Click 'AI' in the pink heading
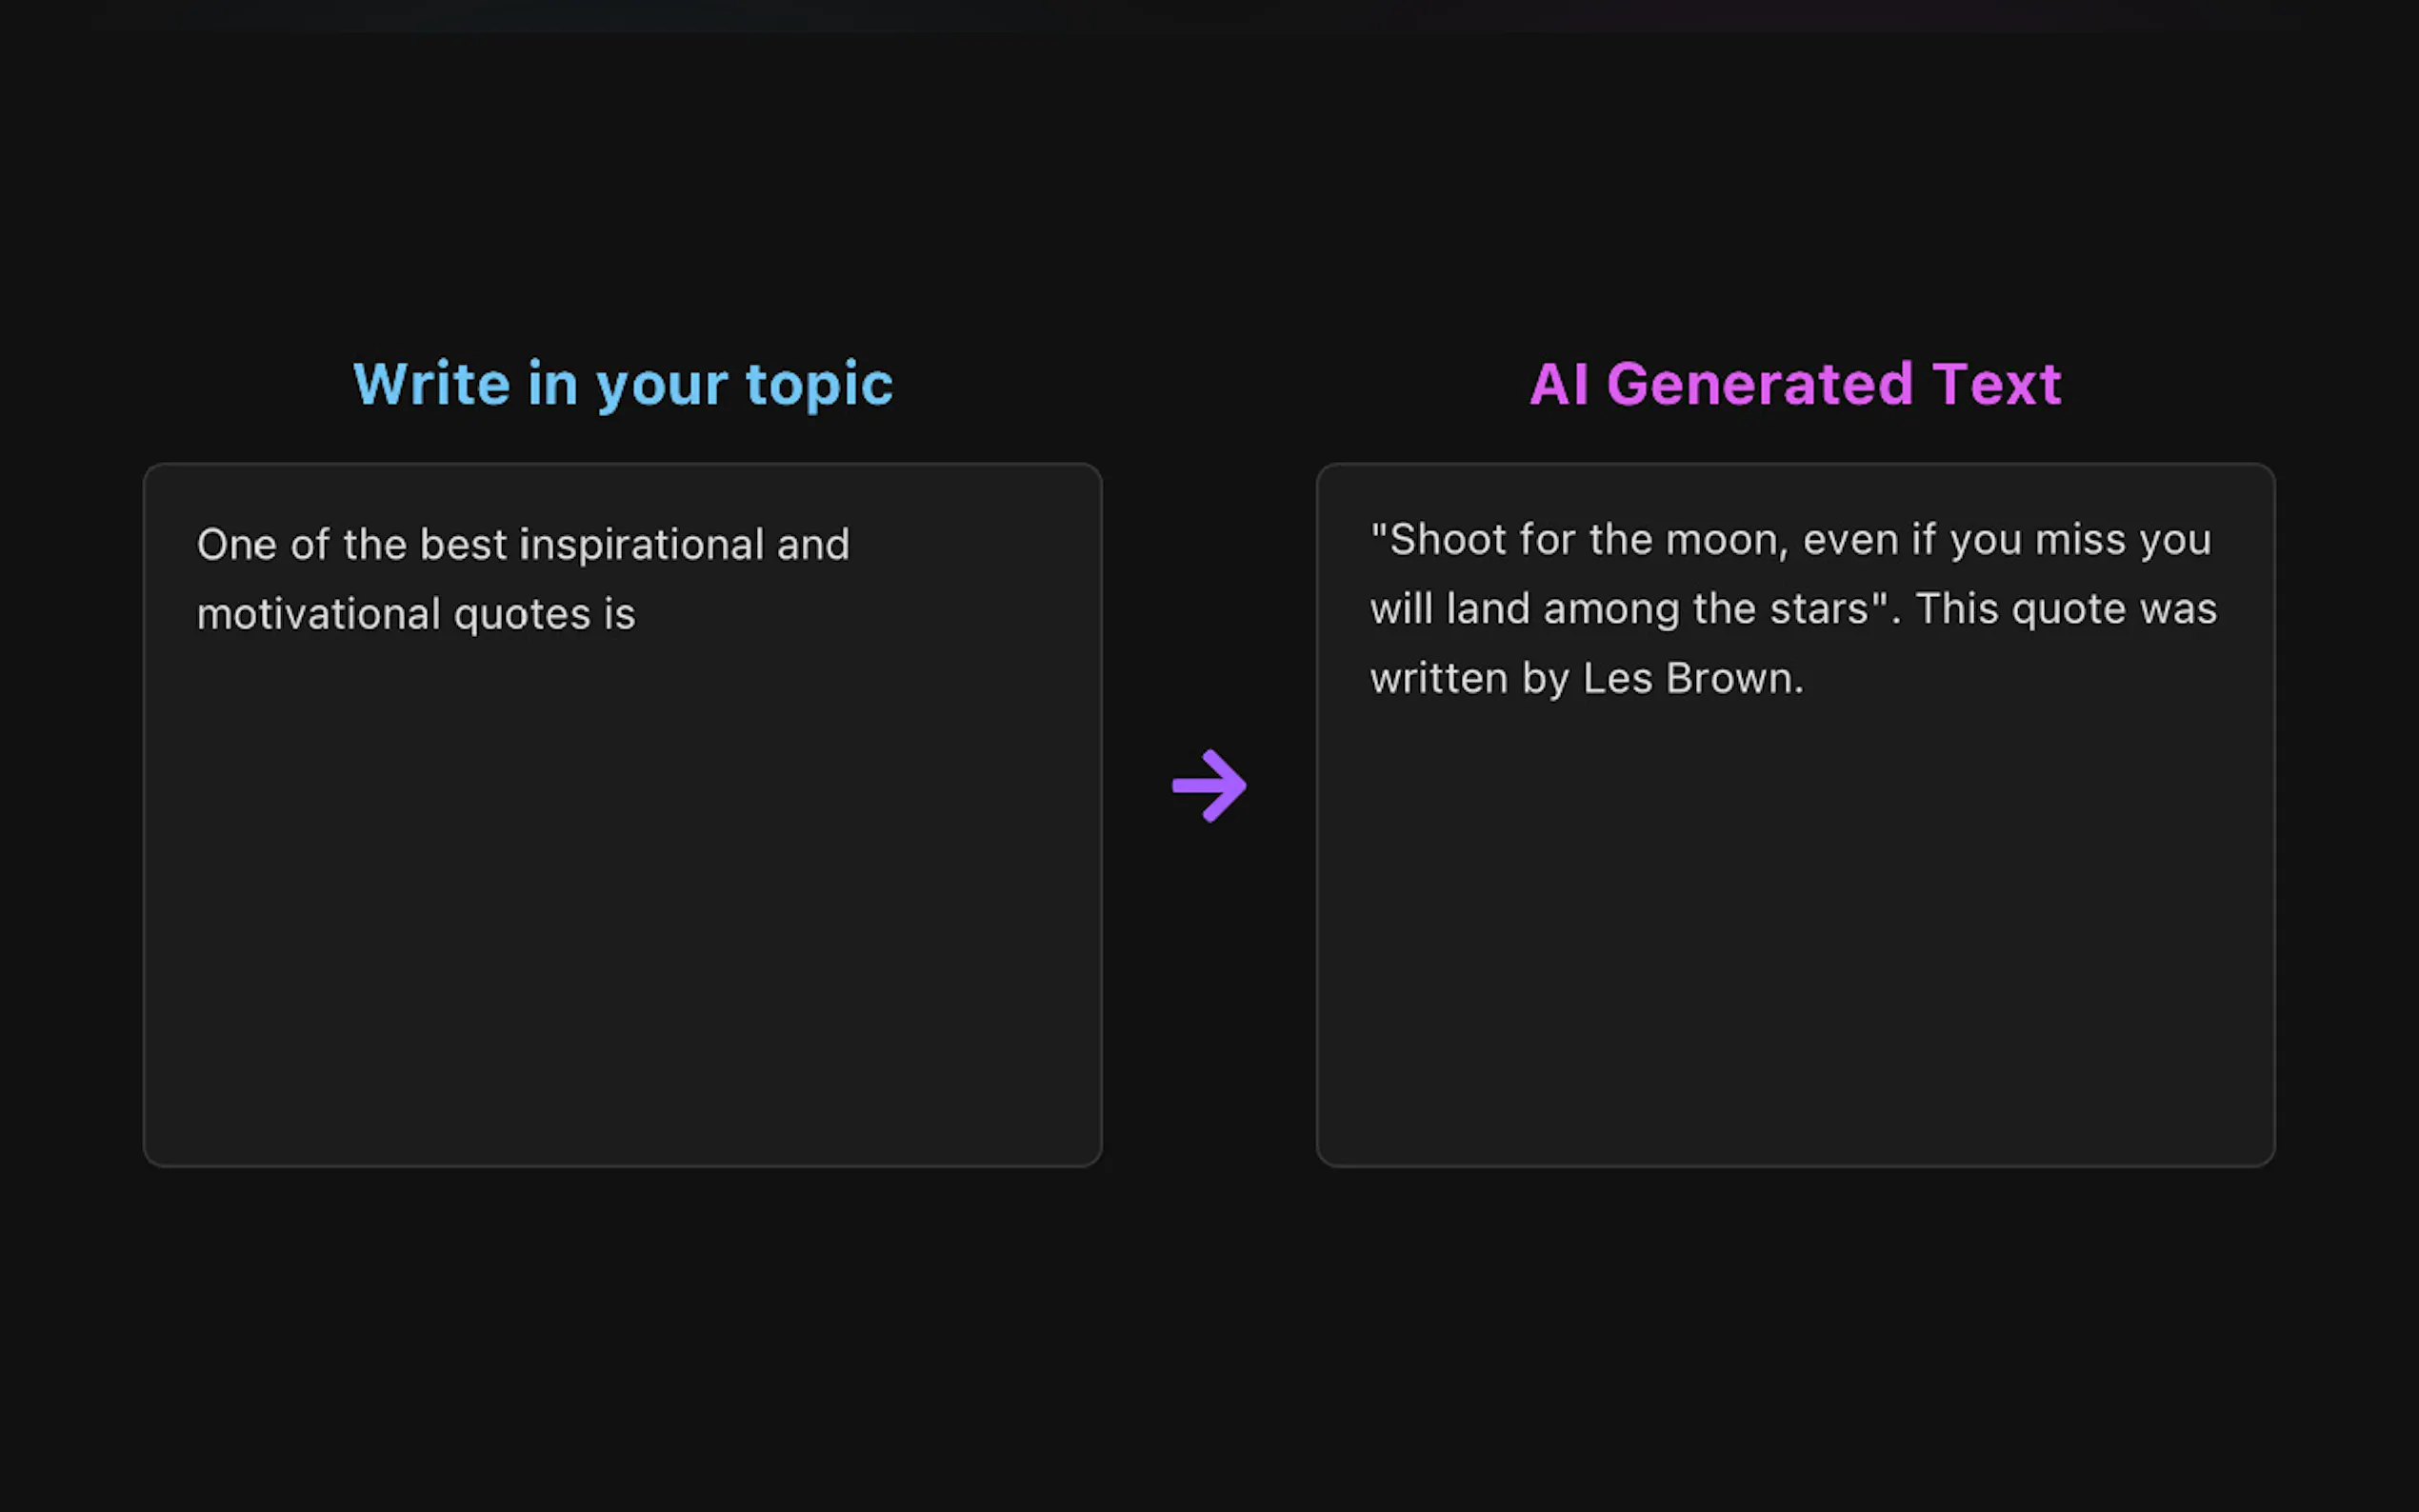 point(1559,384)
